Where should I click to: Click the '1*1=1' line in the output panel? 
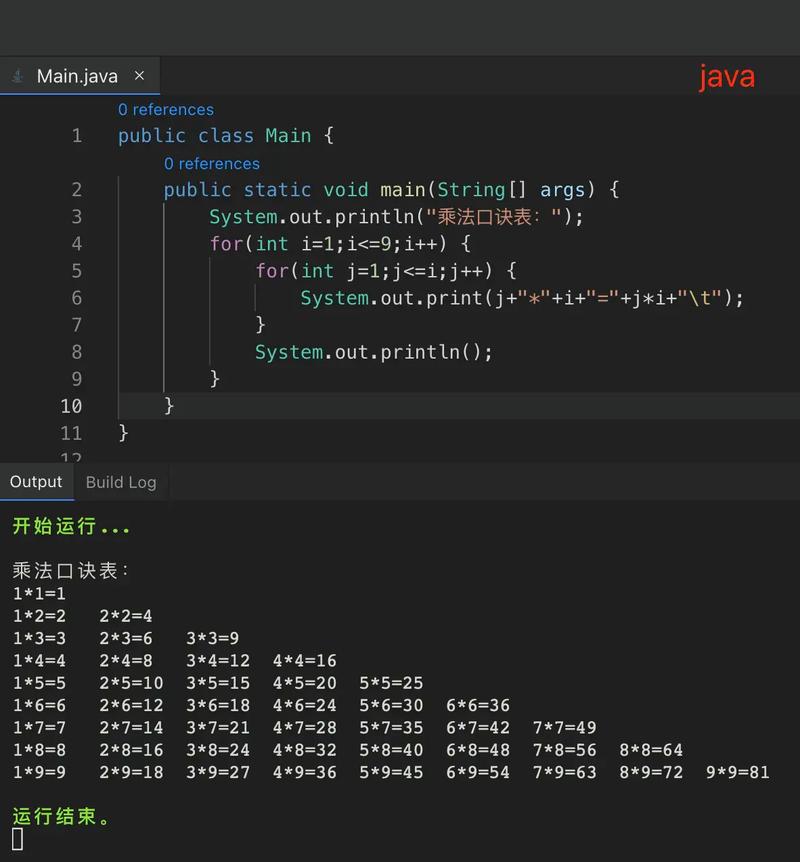pyautogui.click(x=35, y=593)
